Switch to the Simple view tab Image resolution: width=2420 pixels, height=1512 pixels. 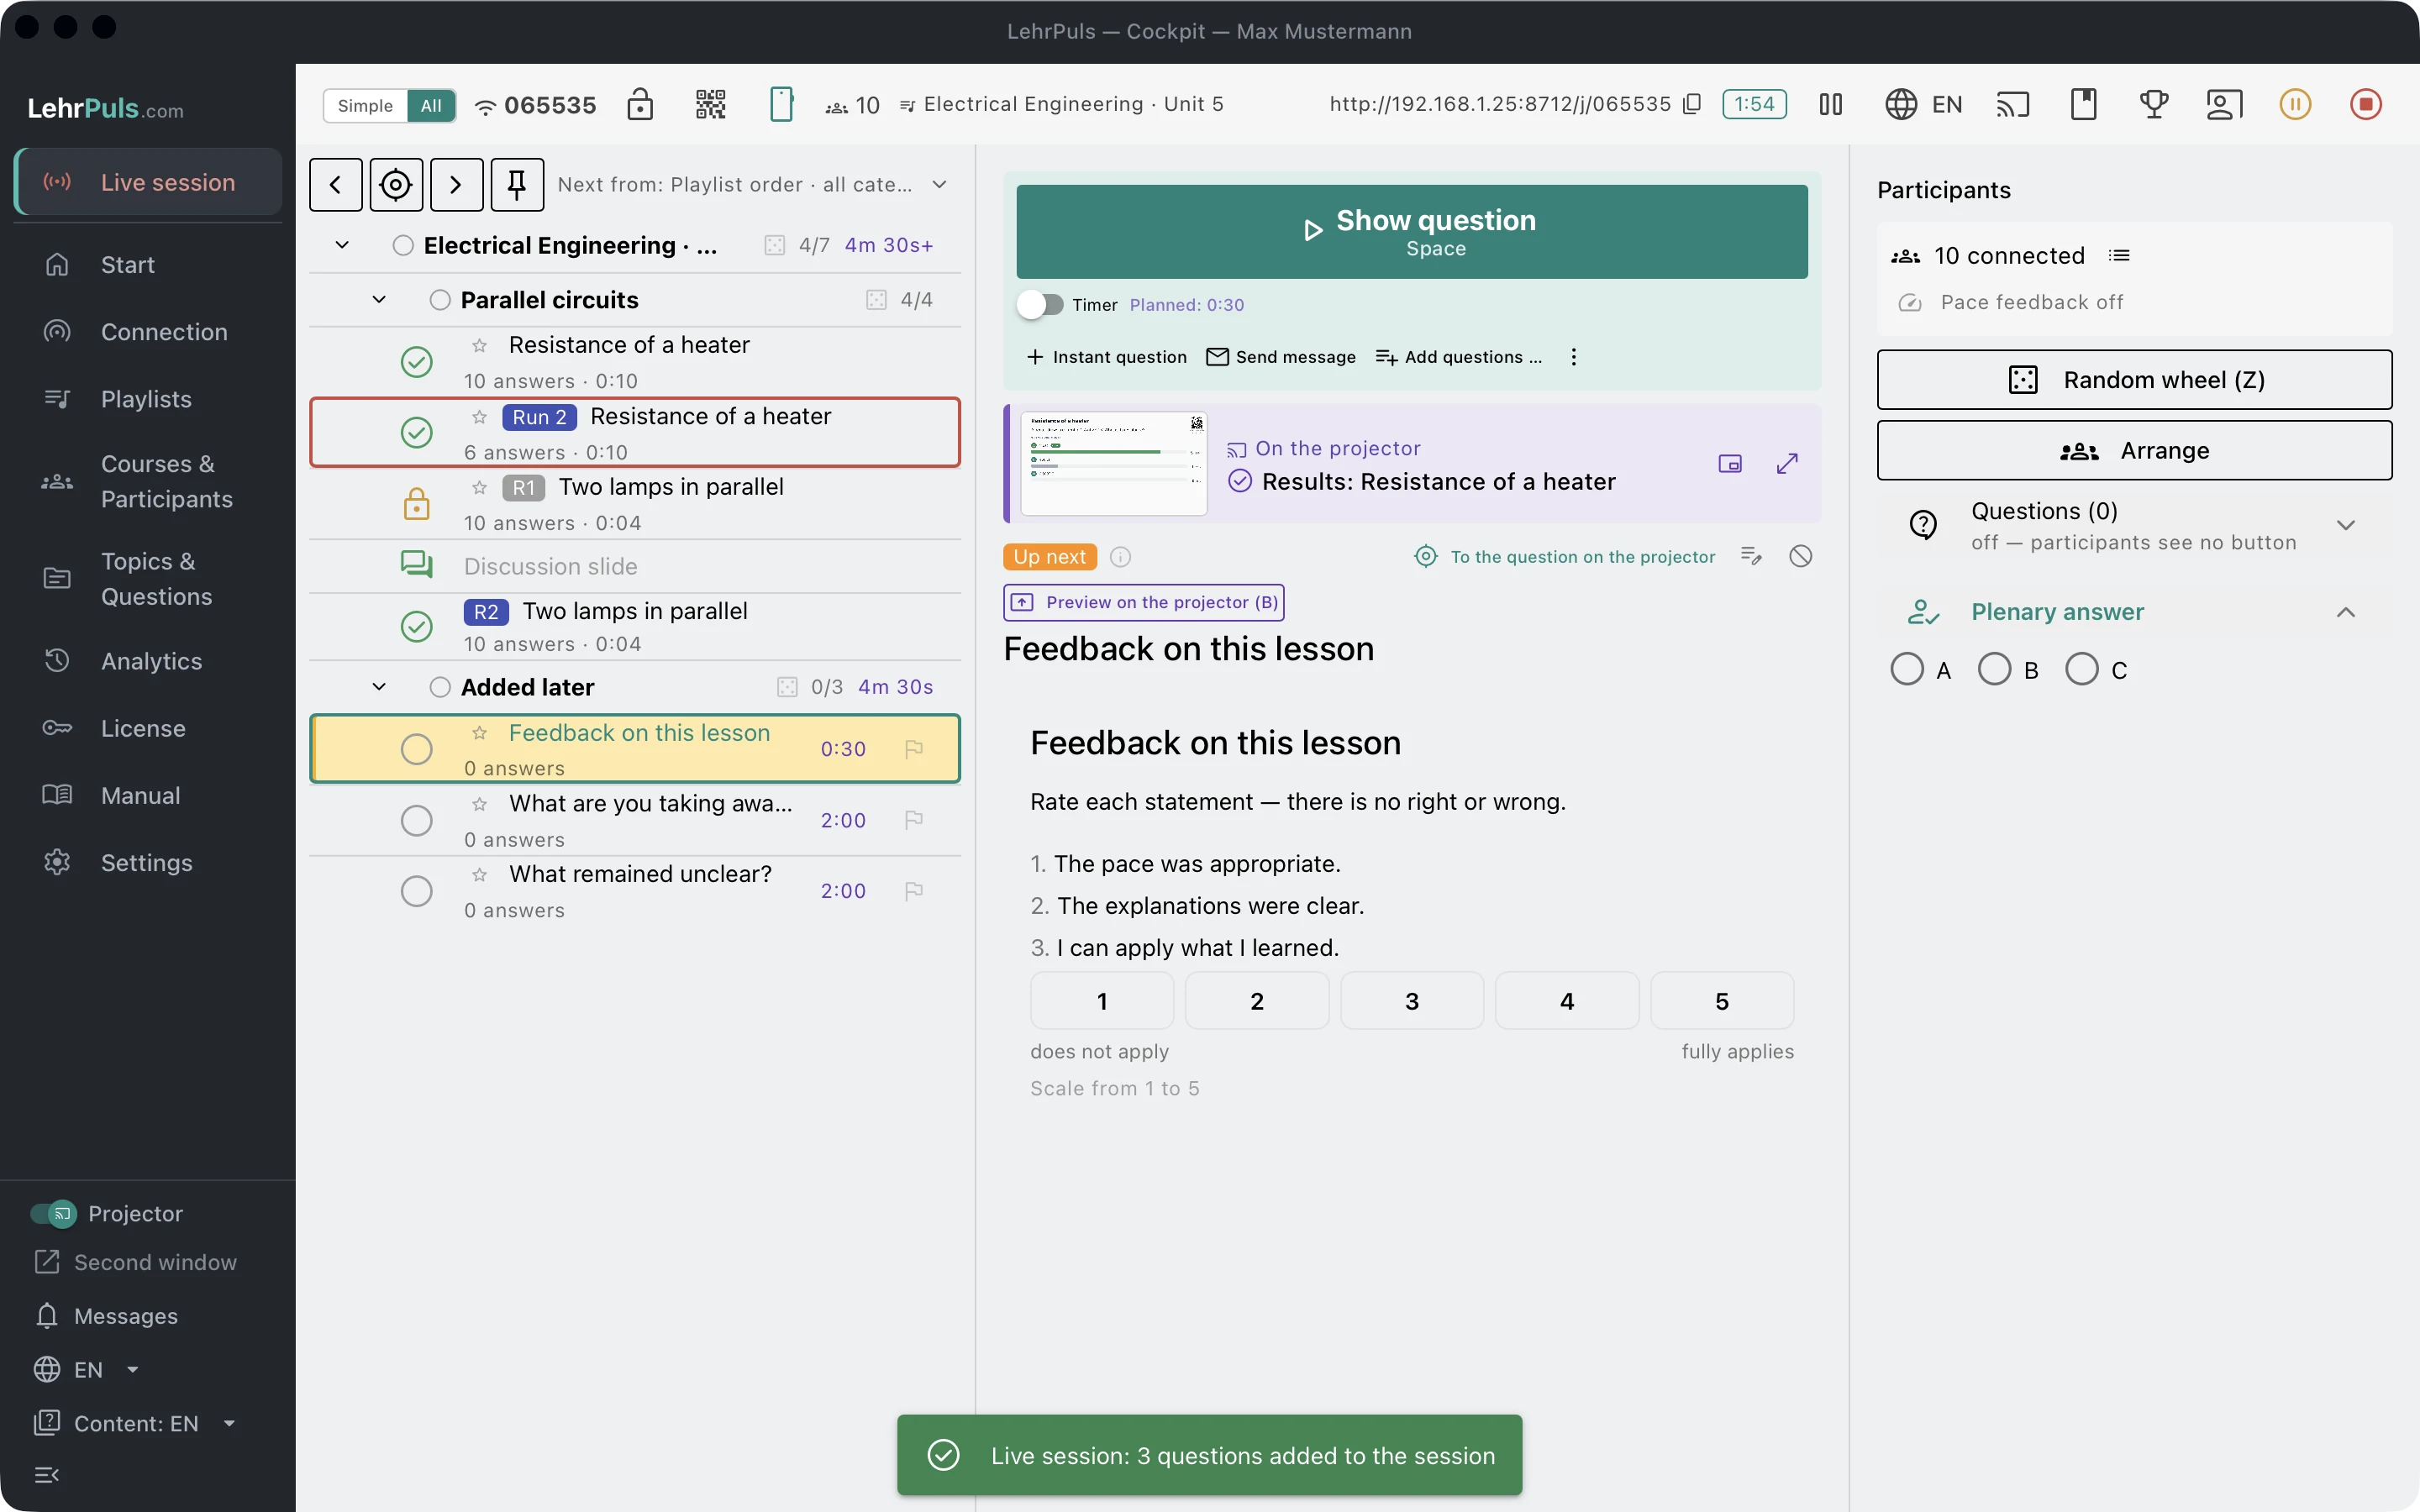[x=365, y=105]
